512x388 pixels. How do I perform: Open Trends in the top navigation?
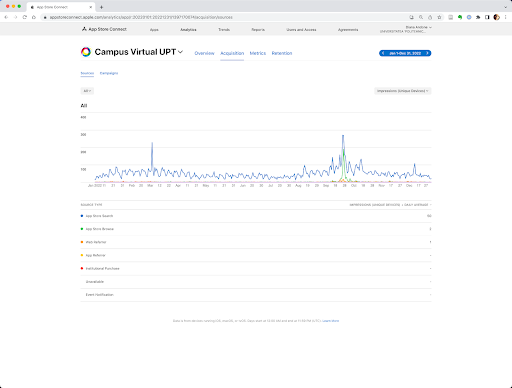point(224,30)
